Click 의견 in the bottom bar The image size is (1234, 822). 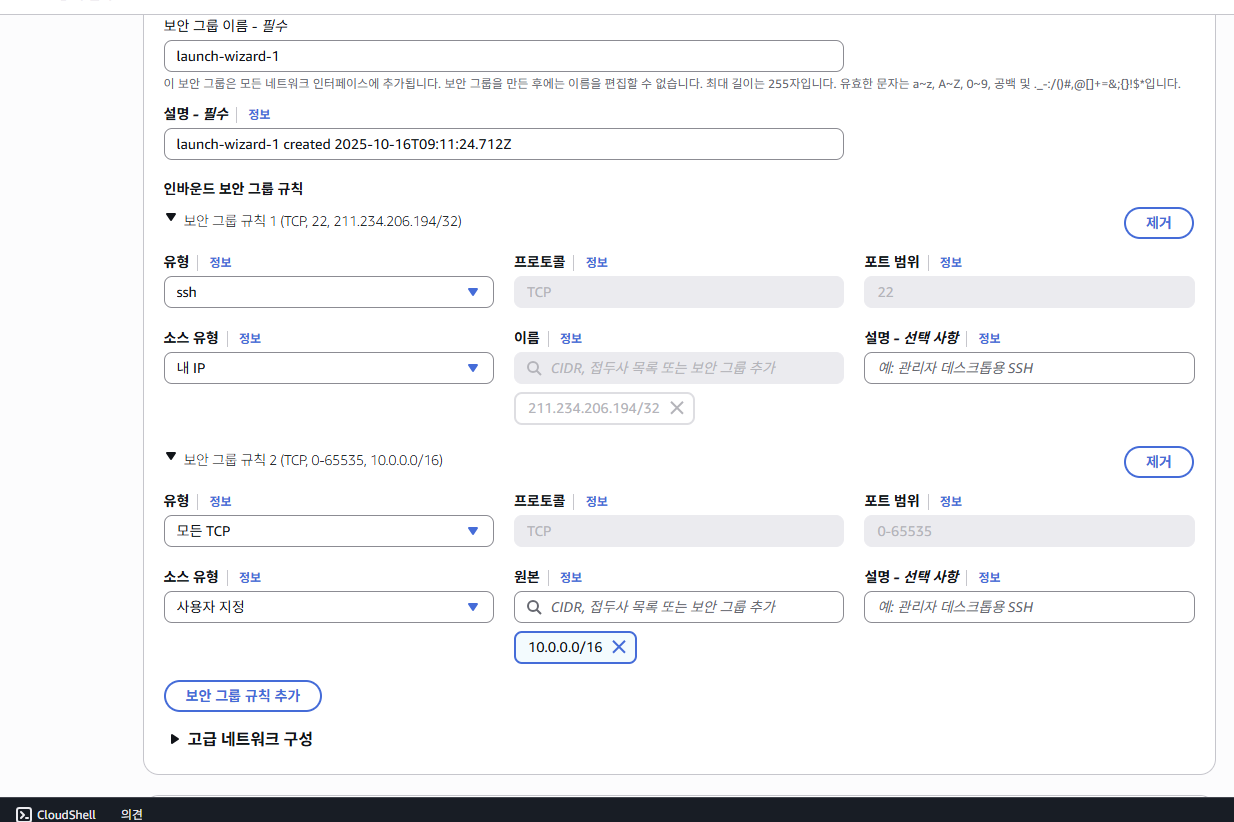tap(131, 814)
